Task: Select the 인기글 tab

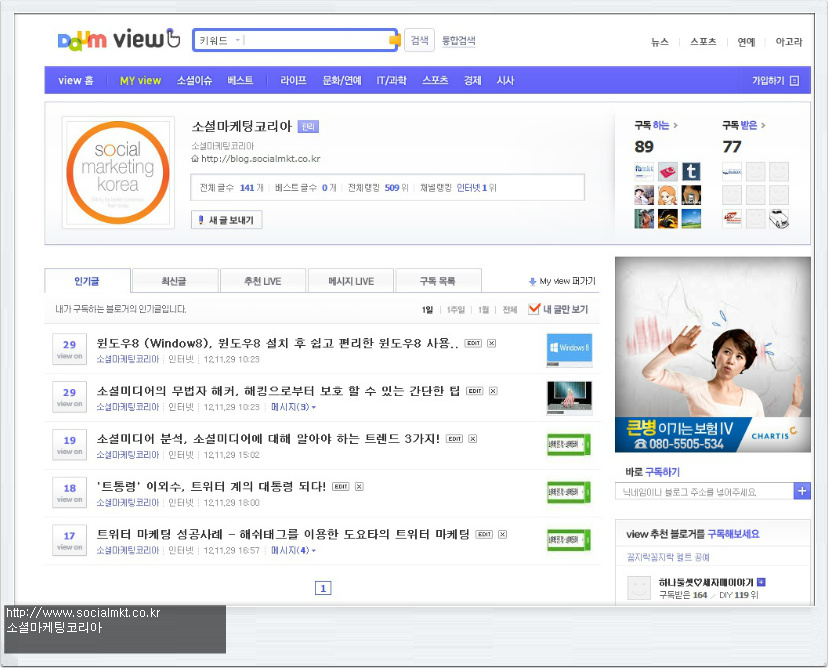Action: 87,280
